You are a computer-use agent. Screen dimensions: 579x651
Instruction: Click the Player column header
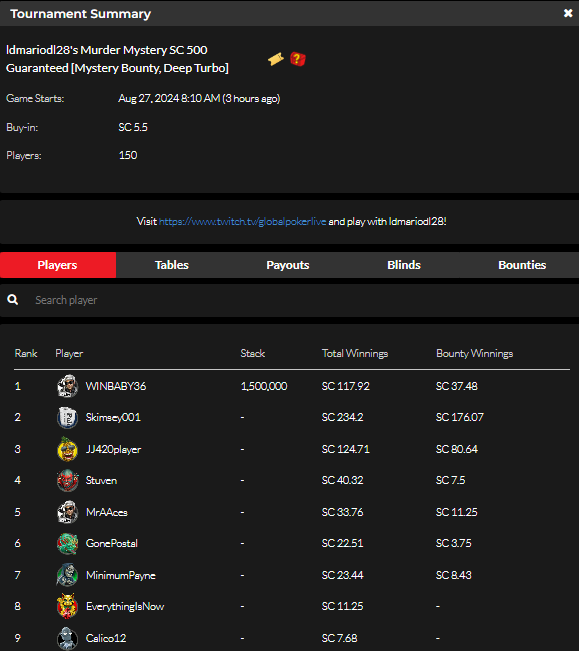point(69,354)
